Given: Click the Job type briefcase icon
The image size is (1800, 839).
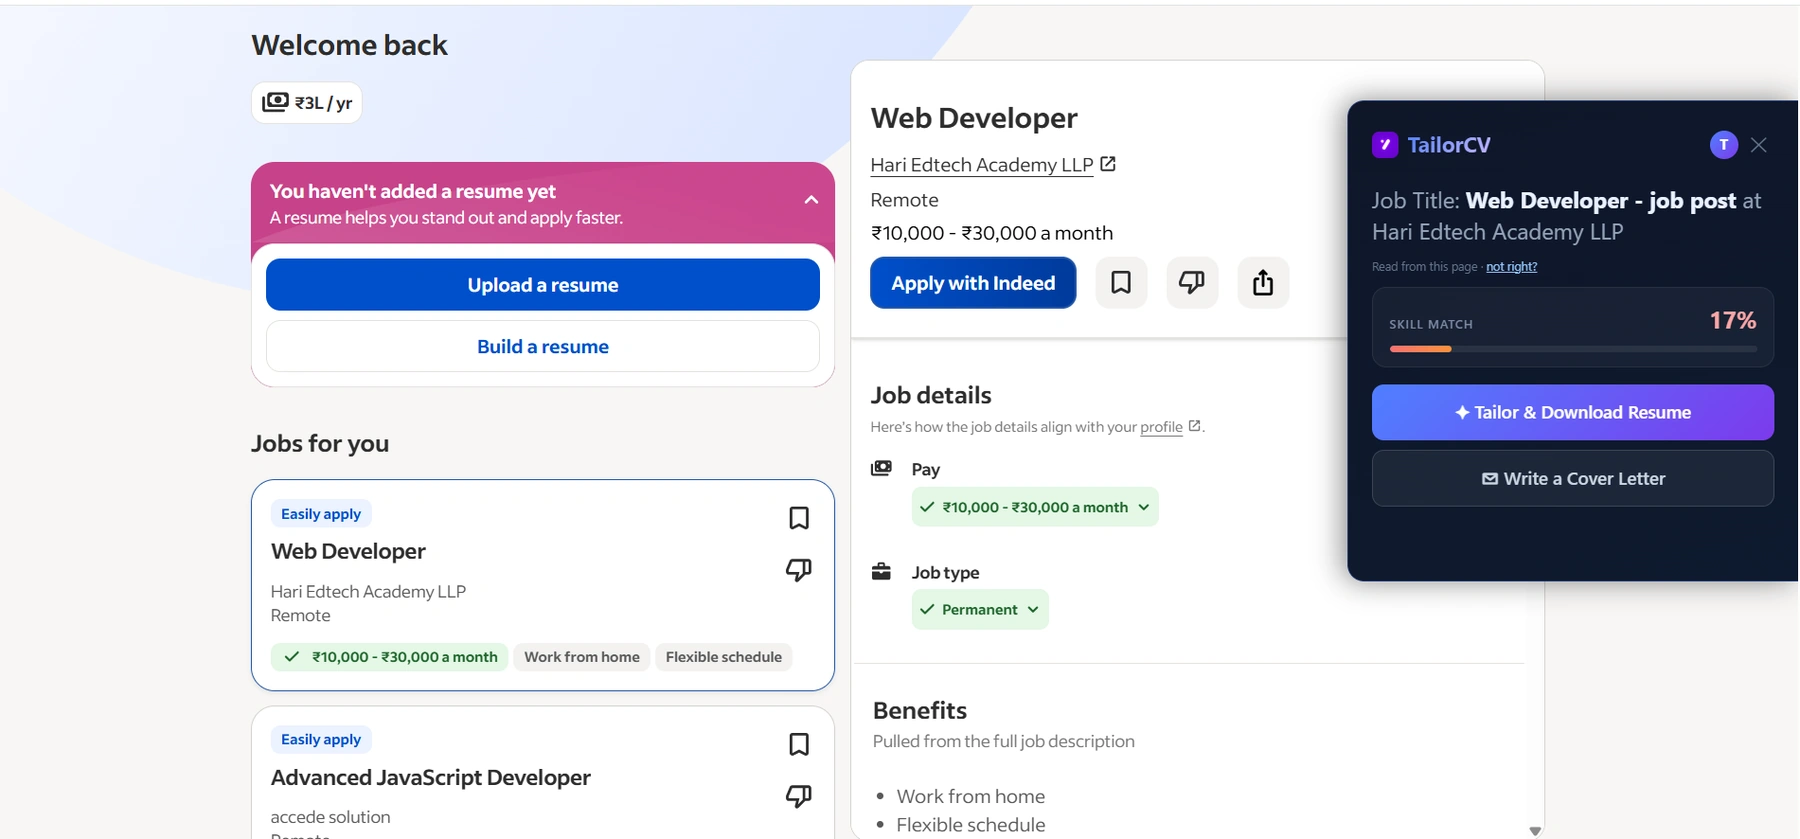Looking at the screenshot, I should pos(881,571).
